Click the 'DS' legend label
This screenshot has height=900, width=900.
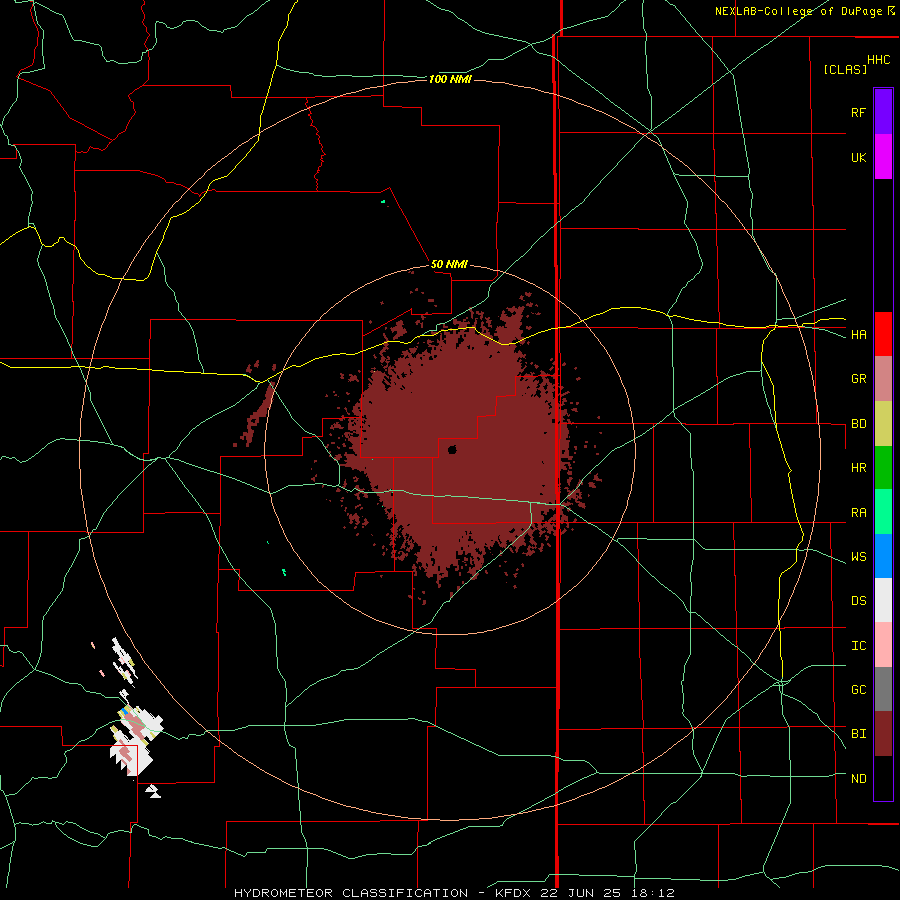pyautogui.click(x=858, y=601)
